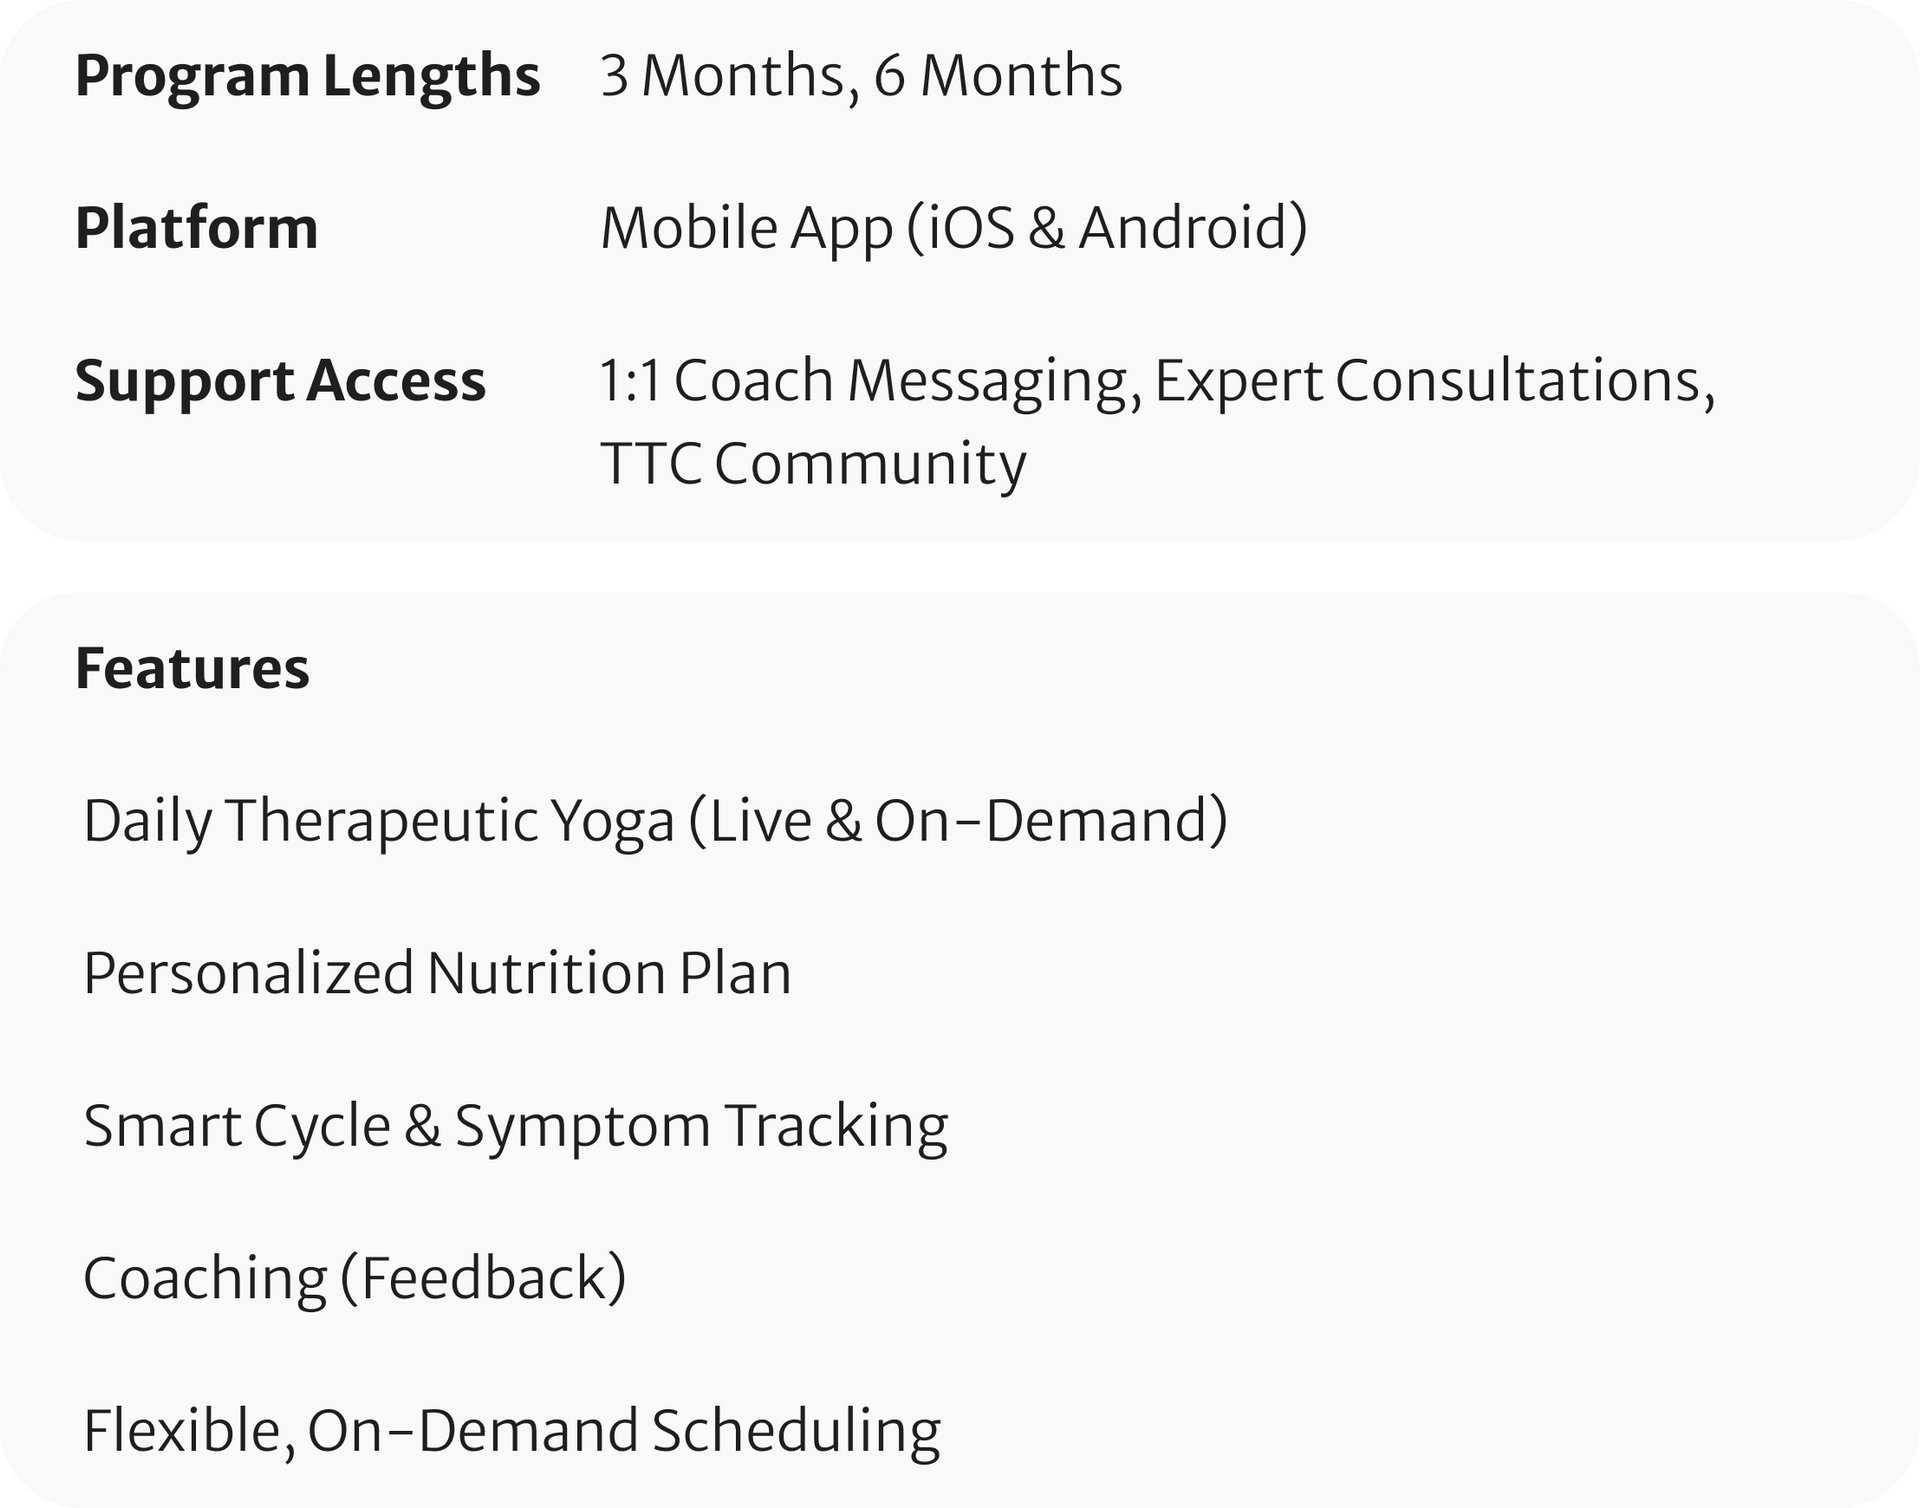Image resolution: width=1920 pixels, height=1508 pixels.
Task: Select Personalized Nutrition Plan feature
Action: 437,974
